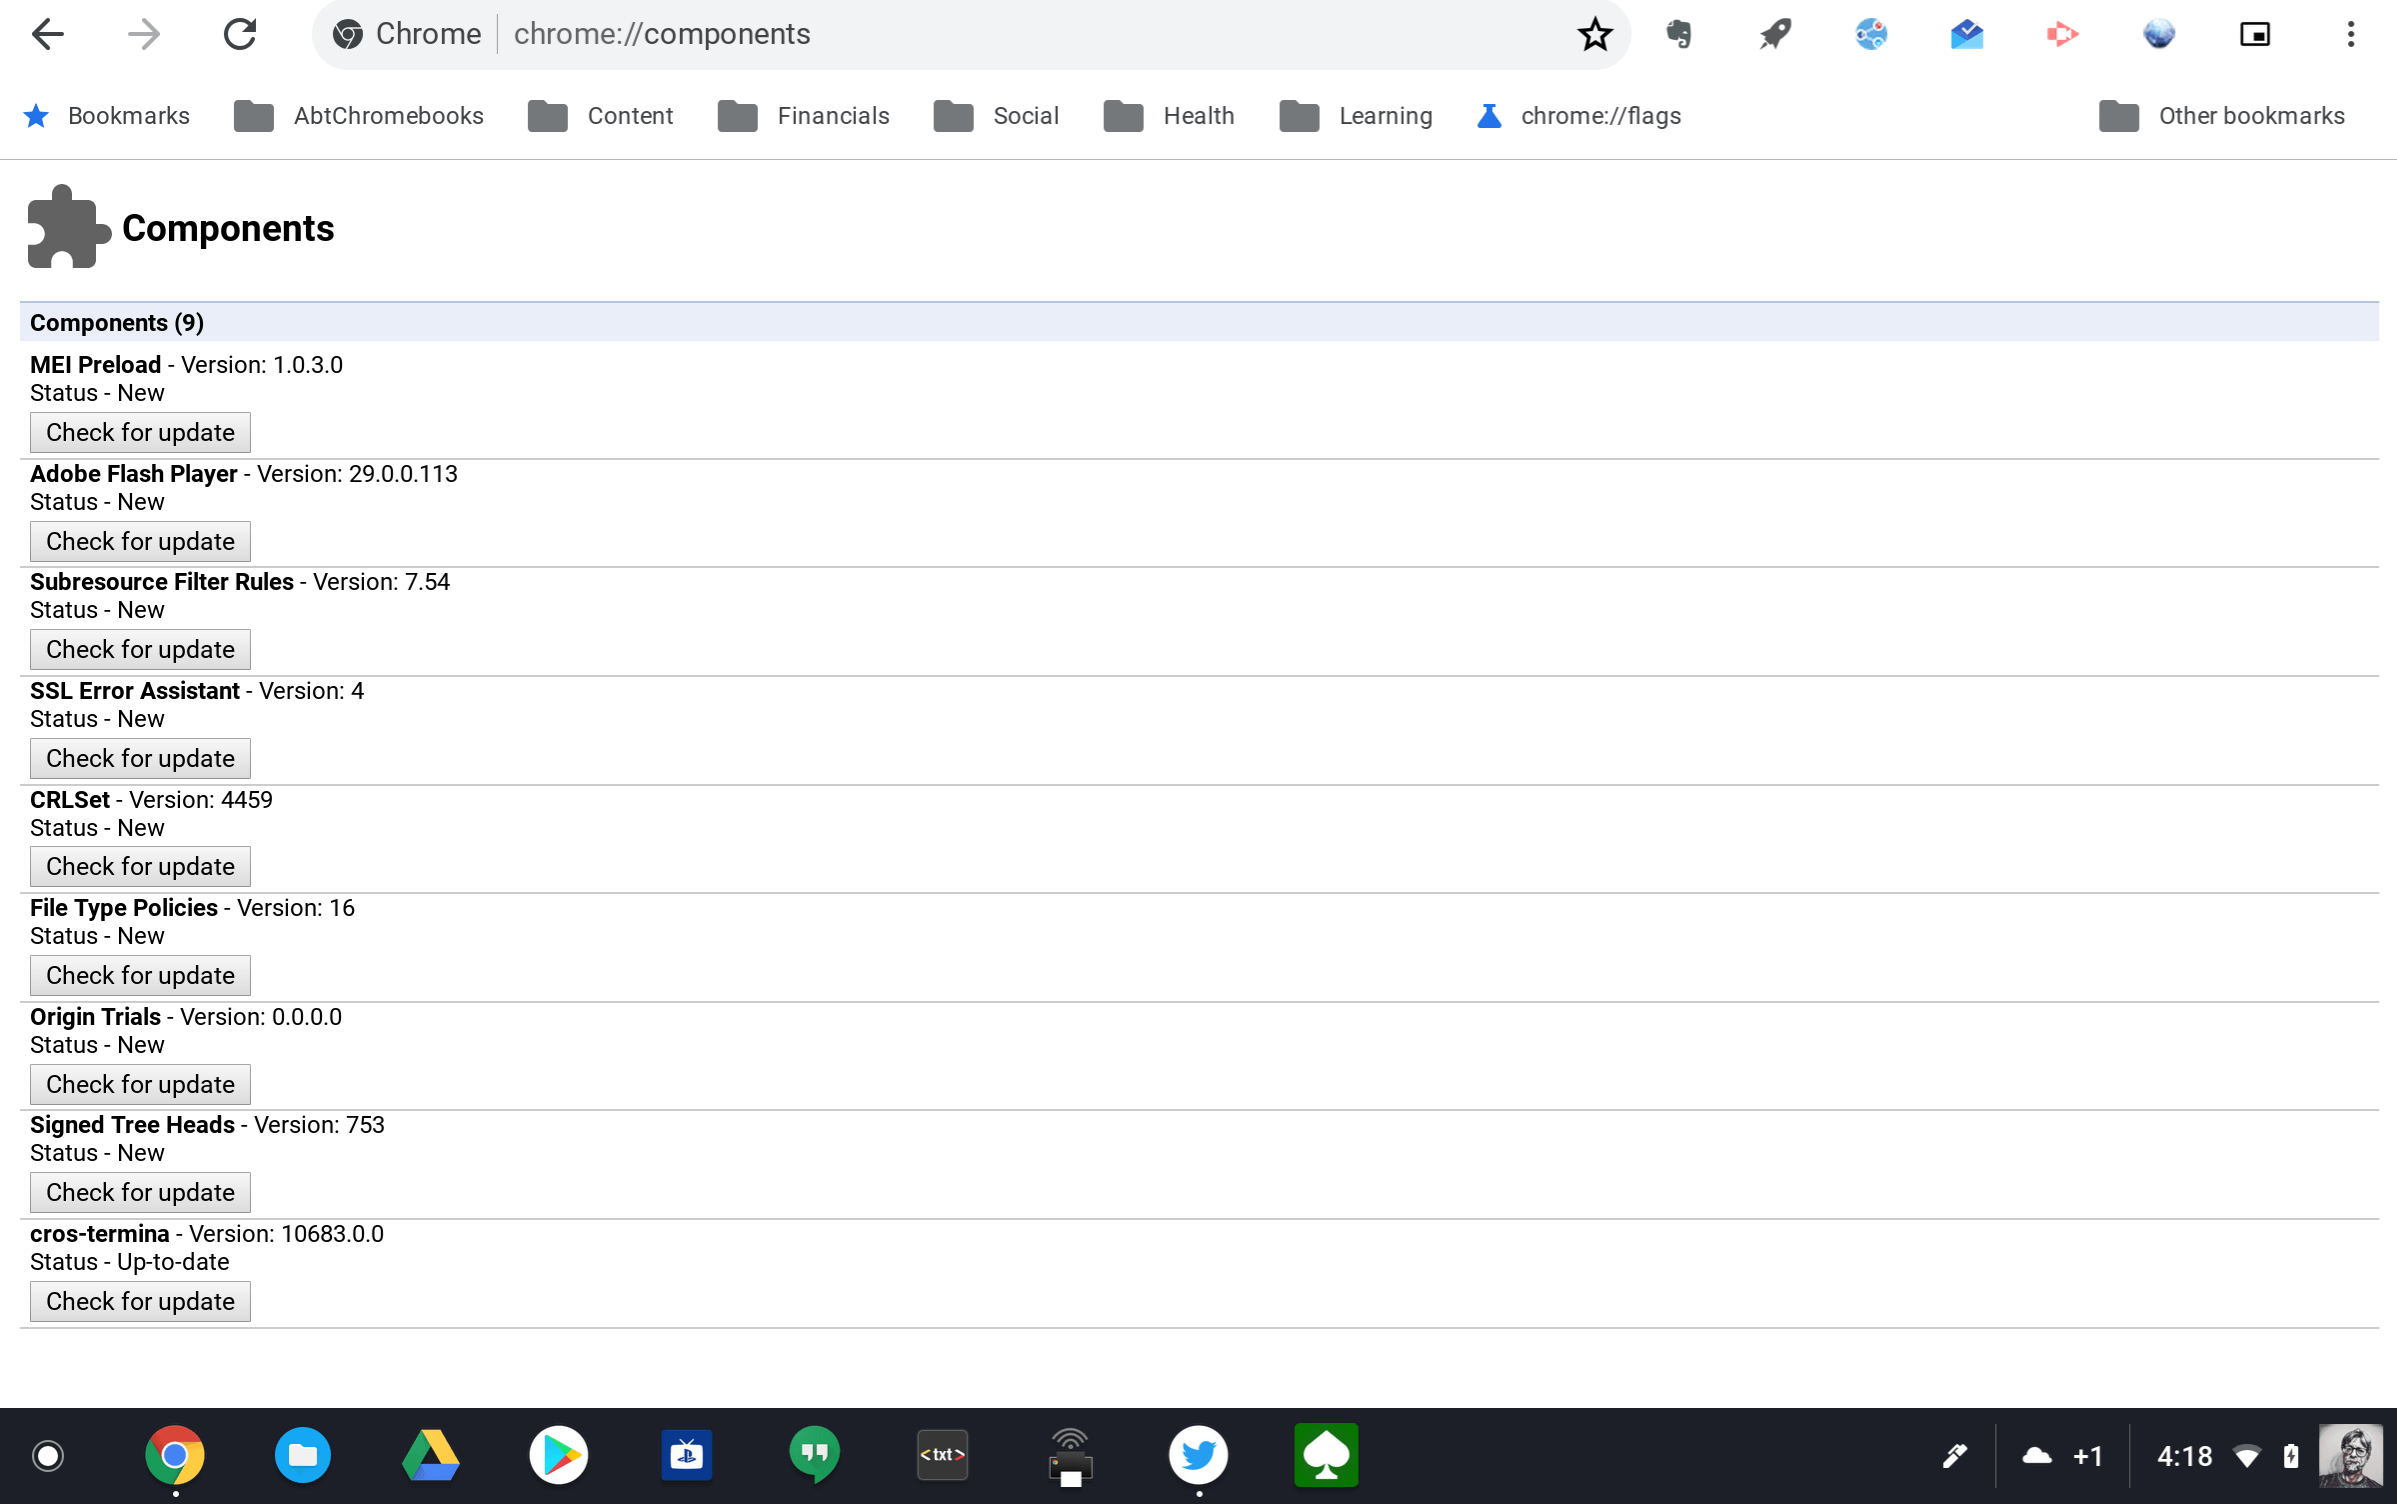
Task: Reload the components page
Action: (240, 34)
